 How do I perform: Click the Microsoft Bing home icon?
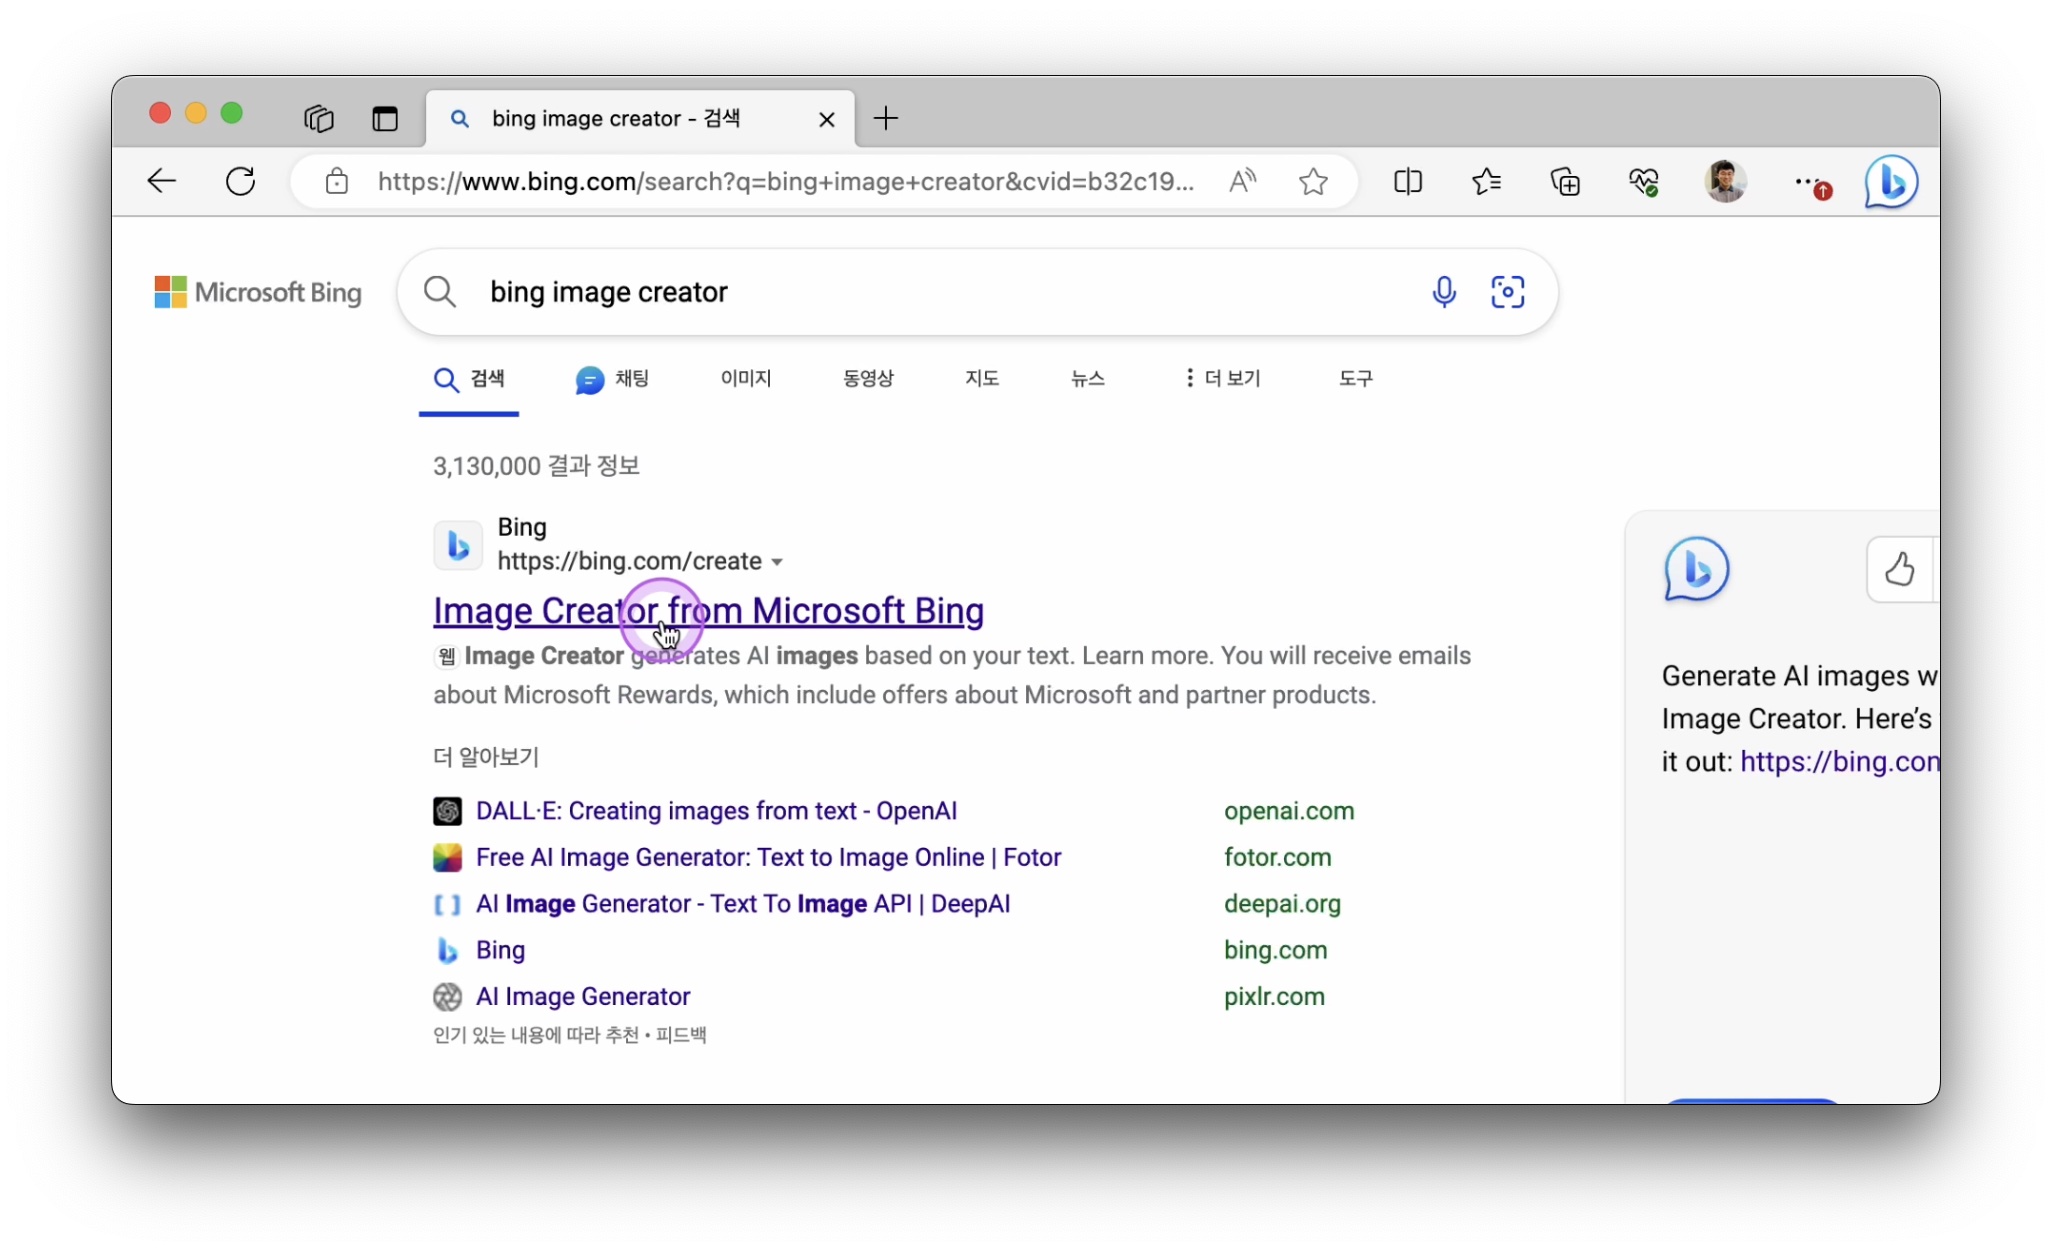(x=256, y=290)
